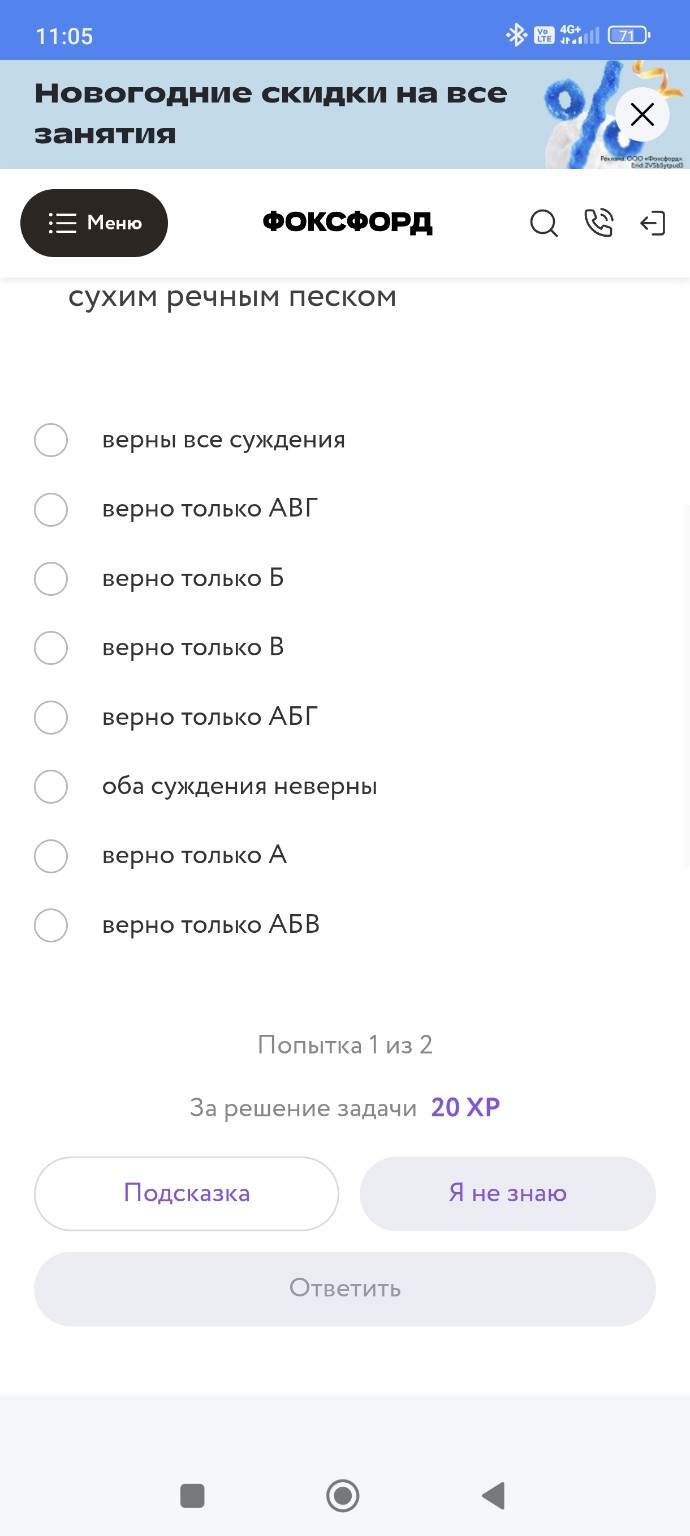Select the answer верно только Б
The image size is (690, 1536).
(51, 579)
